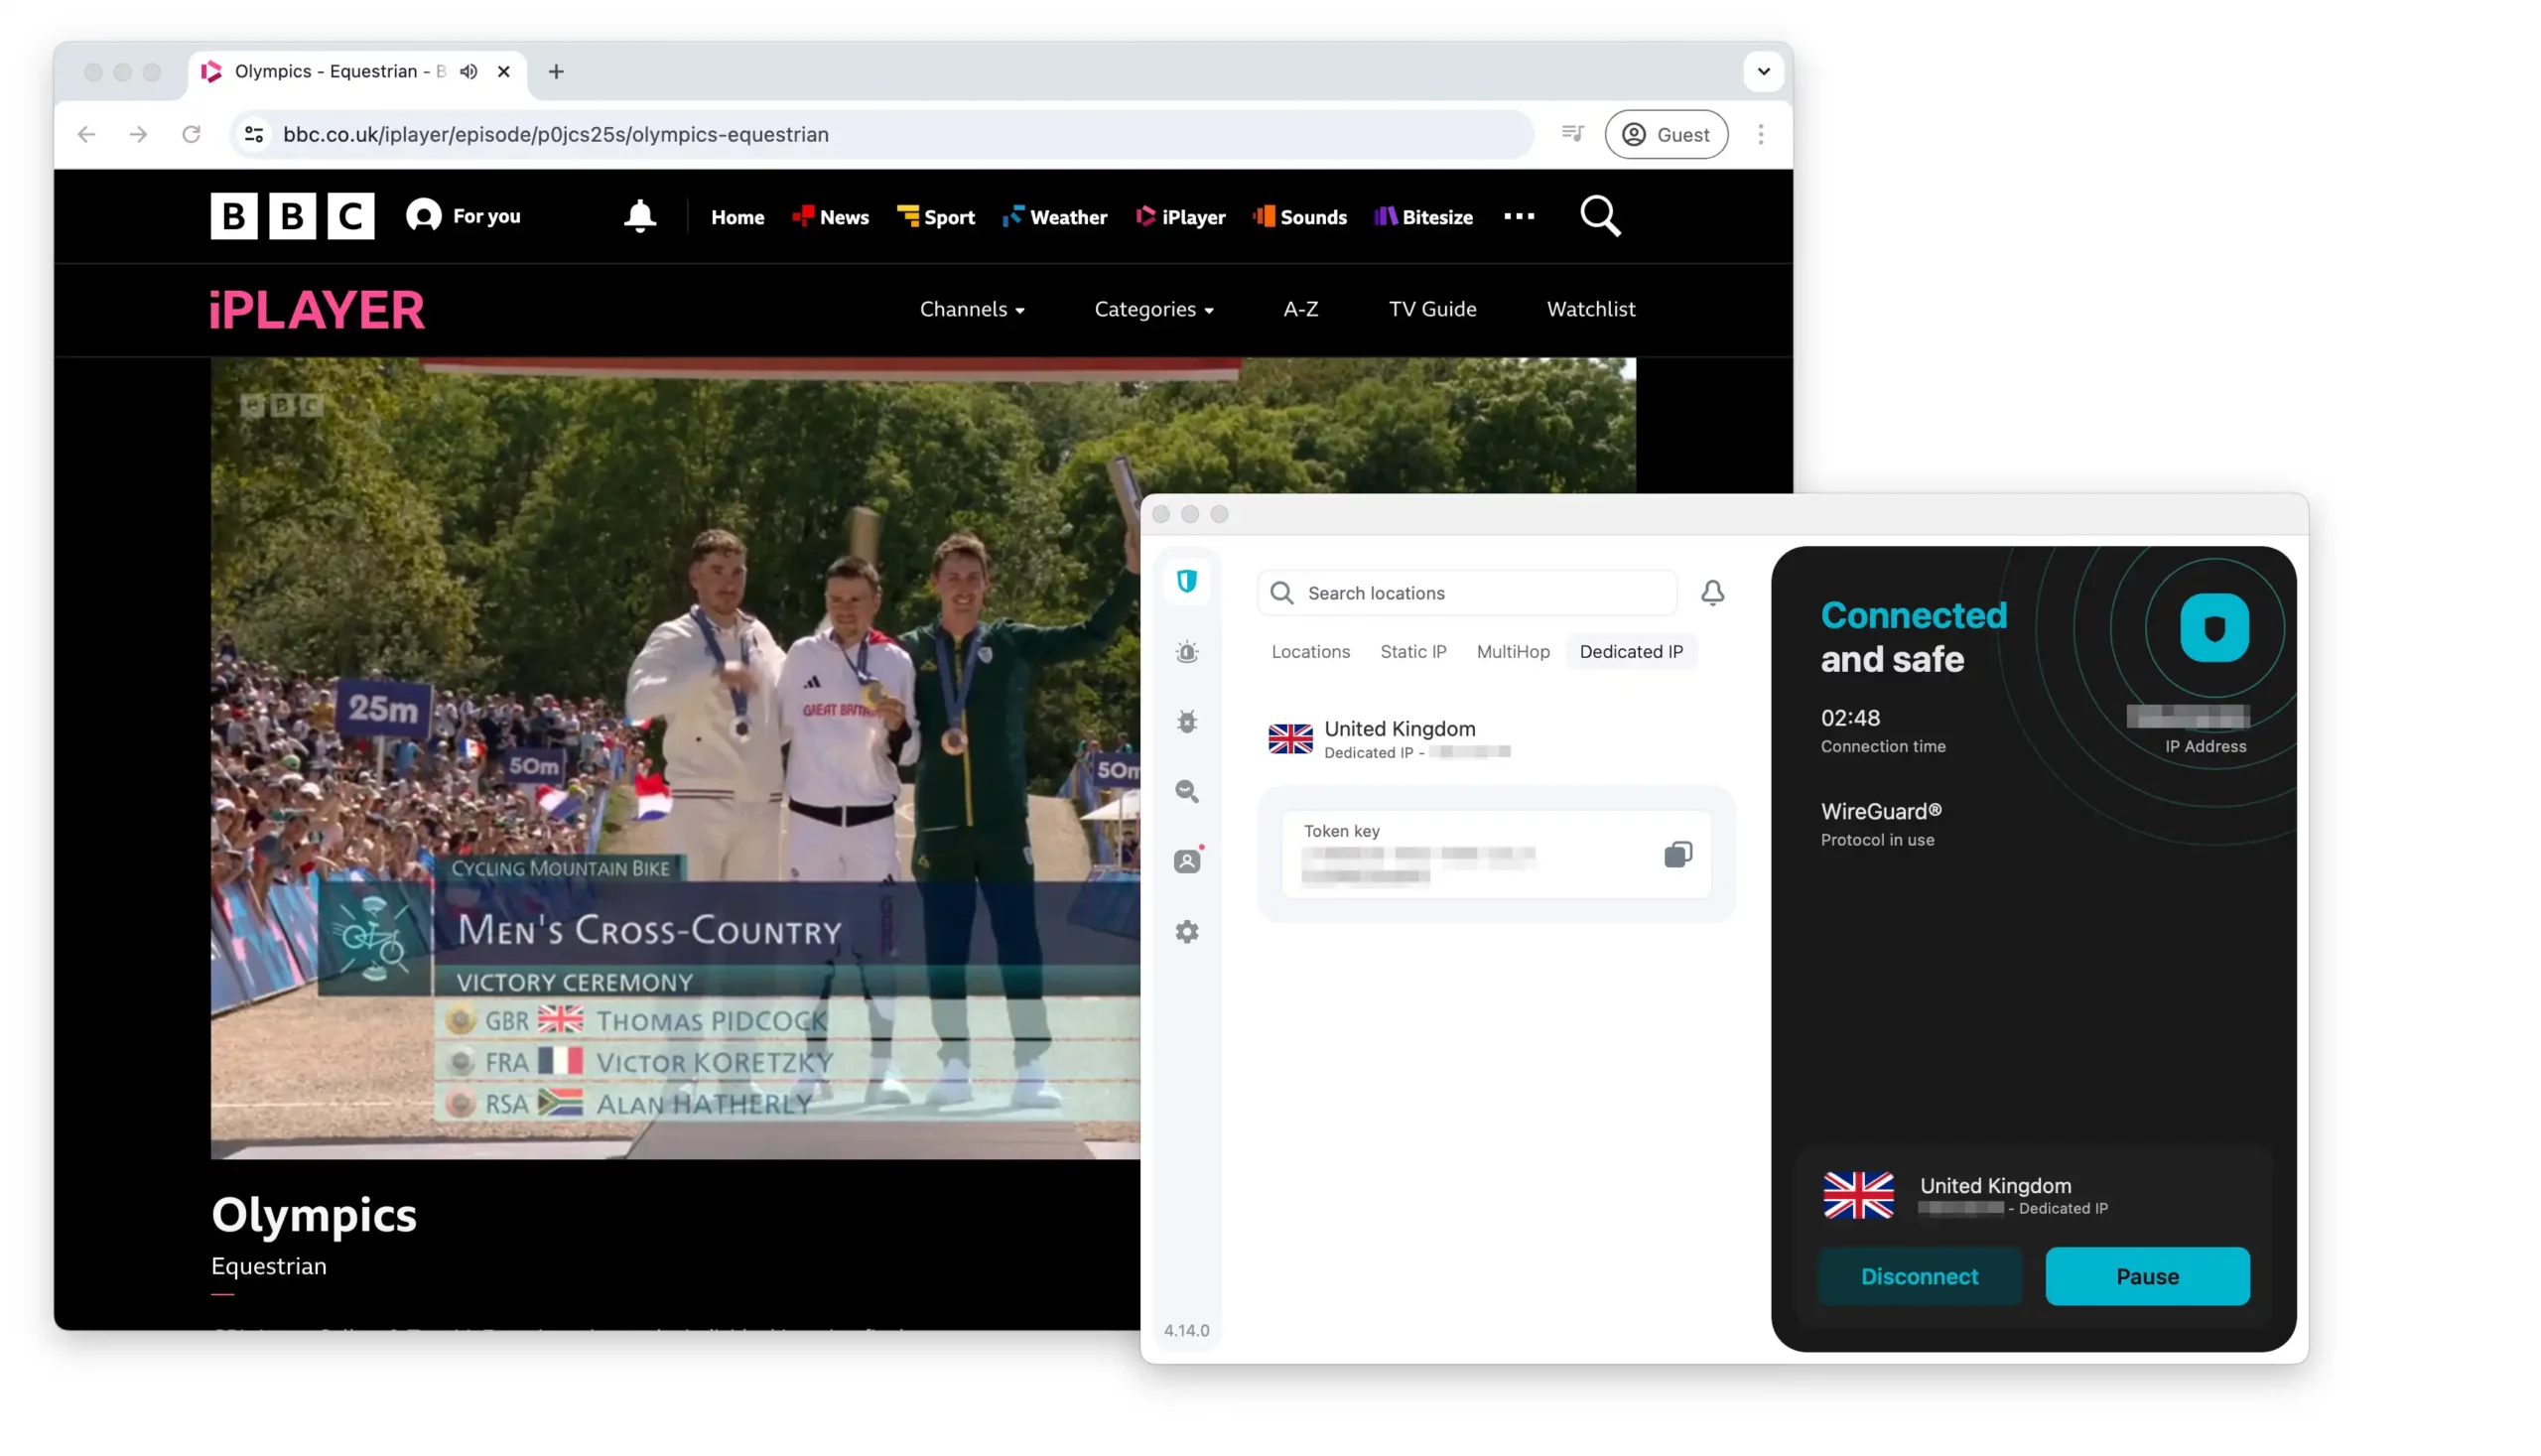Go to BBC Sport
Screen dimensions: 2541x1456
(936, 217)
